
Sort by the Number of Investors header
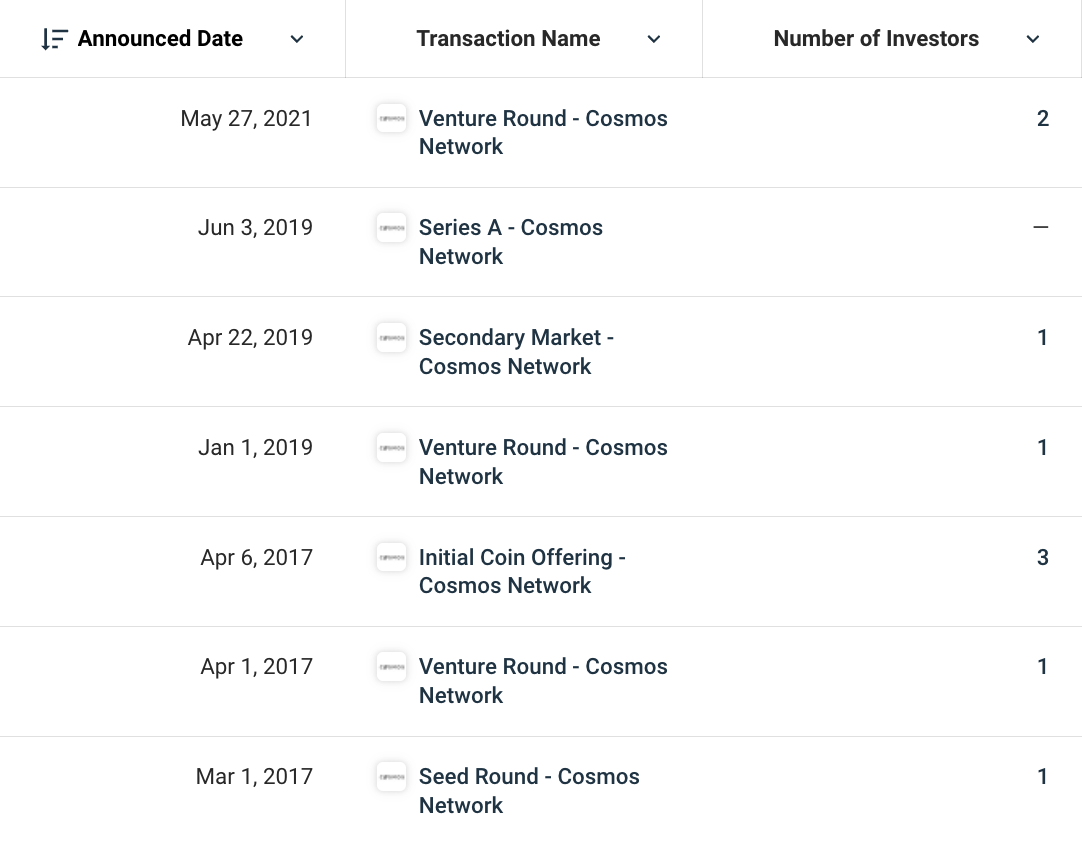coord(876,39)
